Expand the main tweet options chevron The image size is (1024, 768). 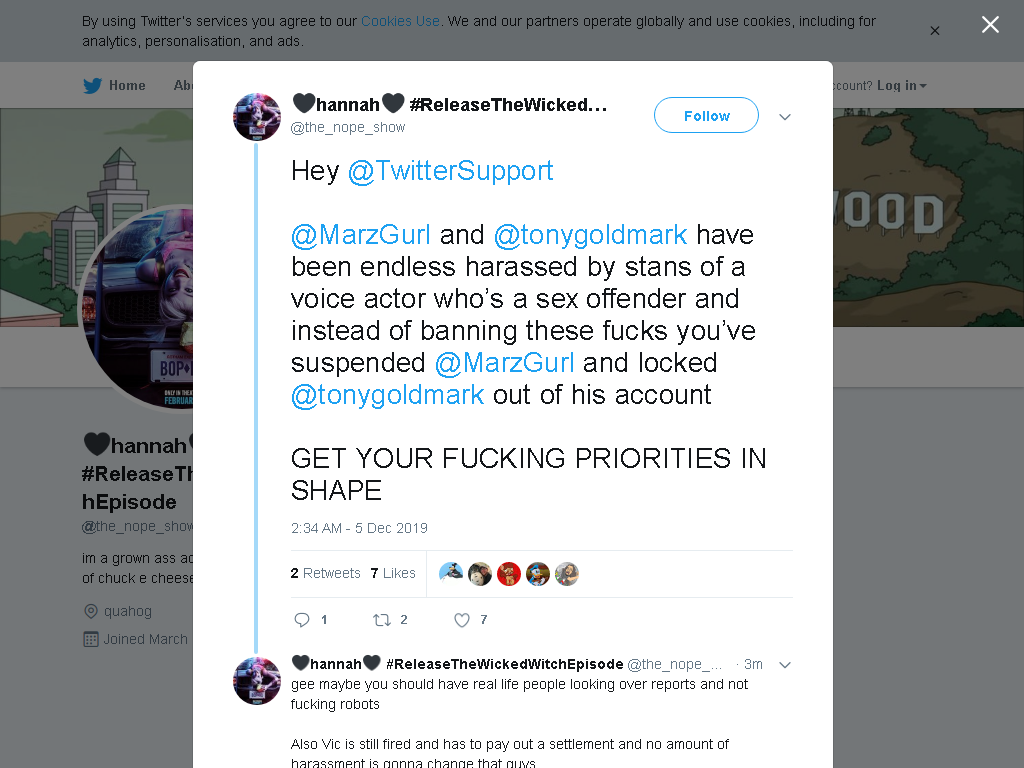pos(785,117)
